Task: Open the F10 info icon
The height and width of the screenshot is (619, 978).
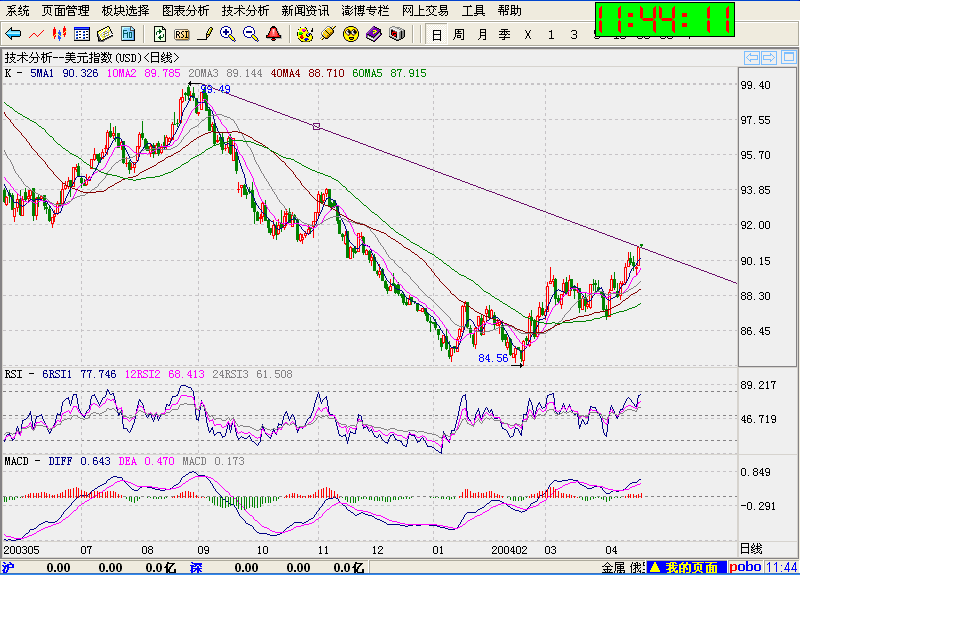Action: (x=128, y=34)
